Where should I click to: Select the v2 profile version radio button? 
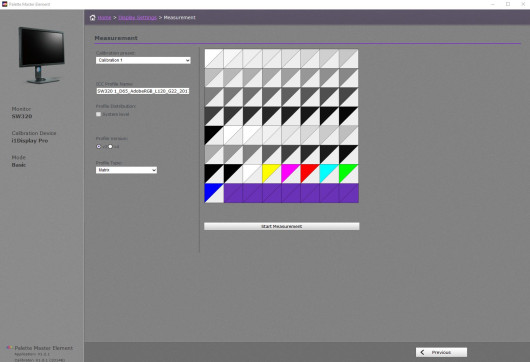tap(99, 147)
